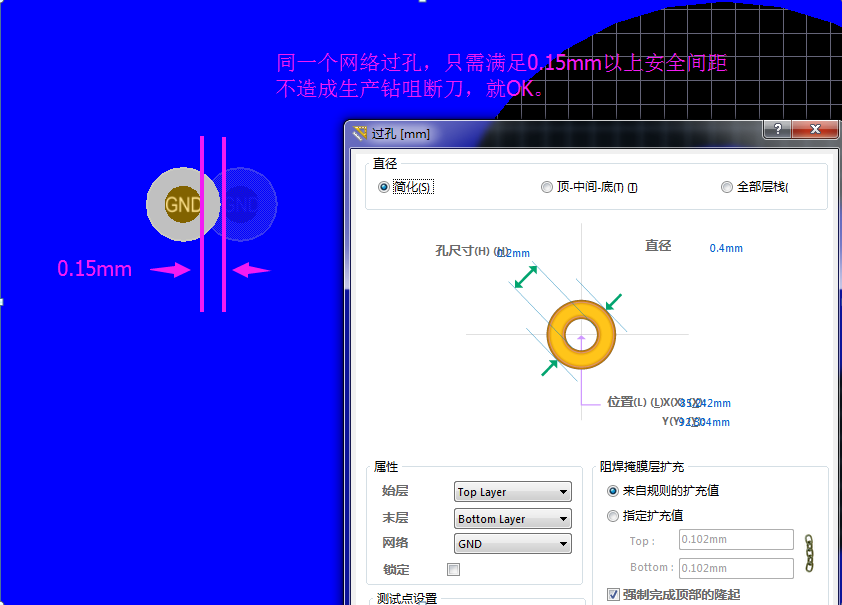Click the Top expansion 0.102mm field
Viewport: 842px width, 605px height.
click(735, 541)
